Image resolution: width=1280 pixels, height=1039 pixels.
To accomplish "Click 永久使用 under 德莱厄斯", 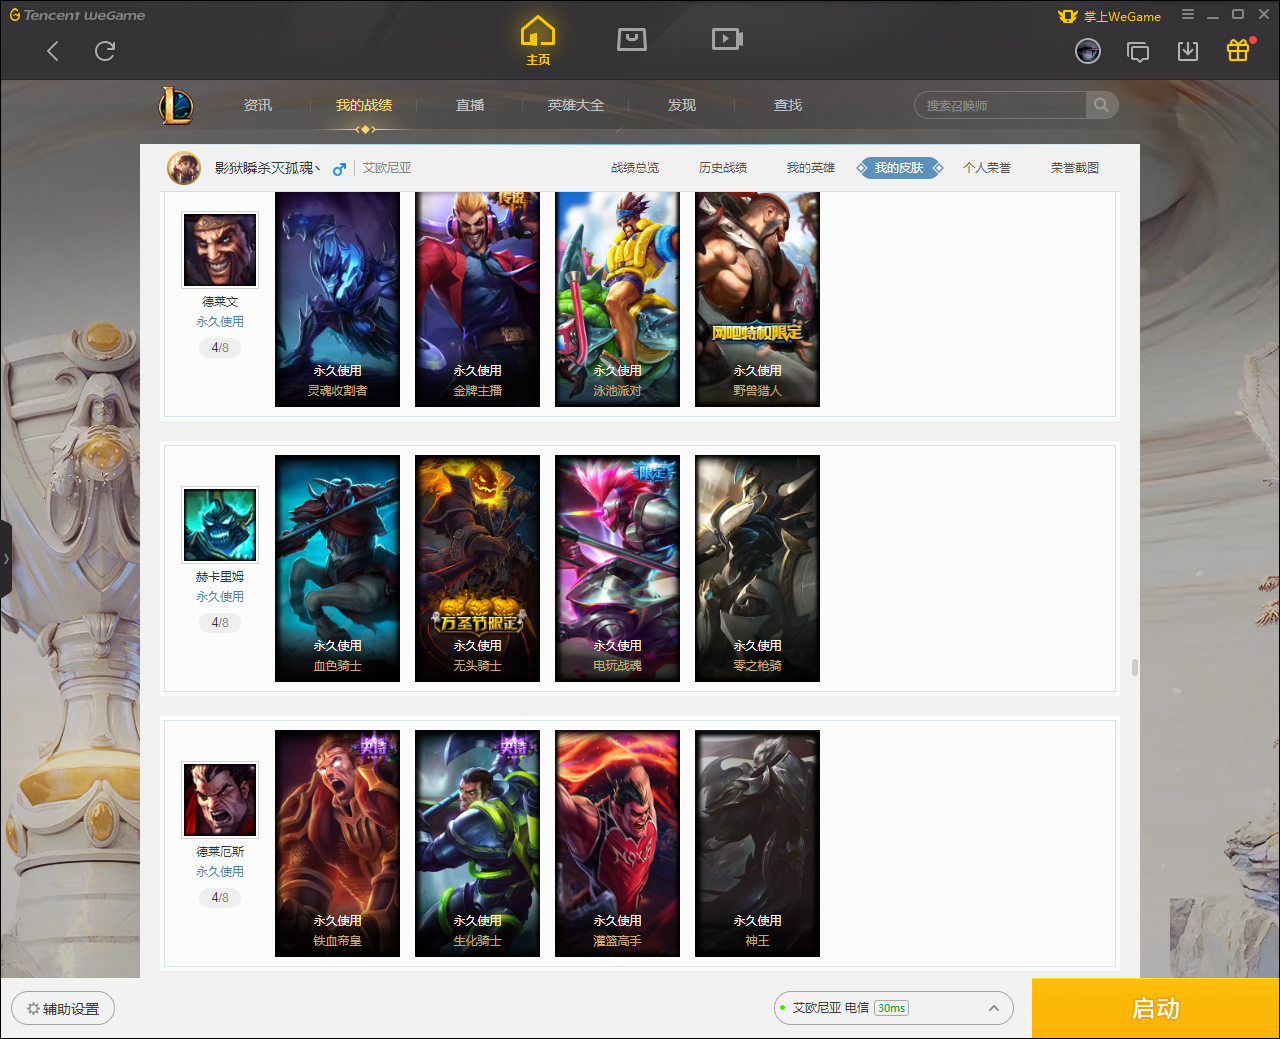I will point(220,872).
